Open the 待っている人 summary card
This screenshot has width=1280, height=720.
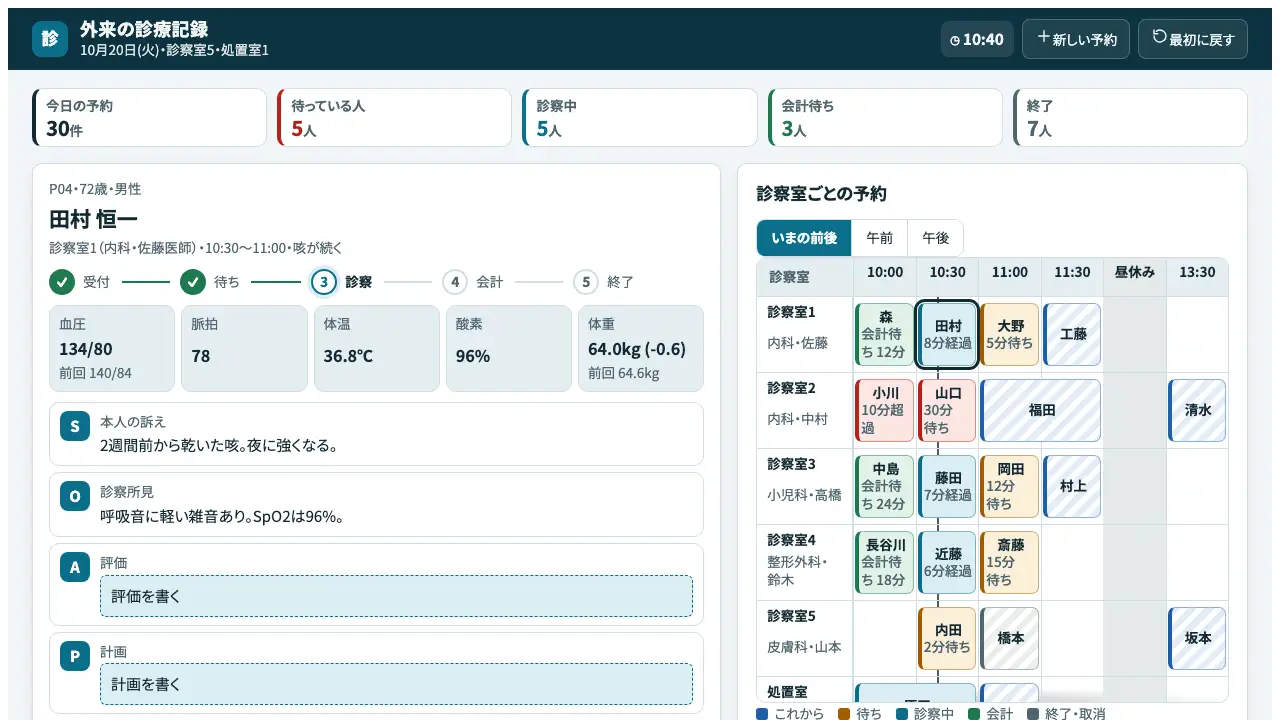pos(395,118)
